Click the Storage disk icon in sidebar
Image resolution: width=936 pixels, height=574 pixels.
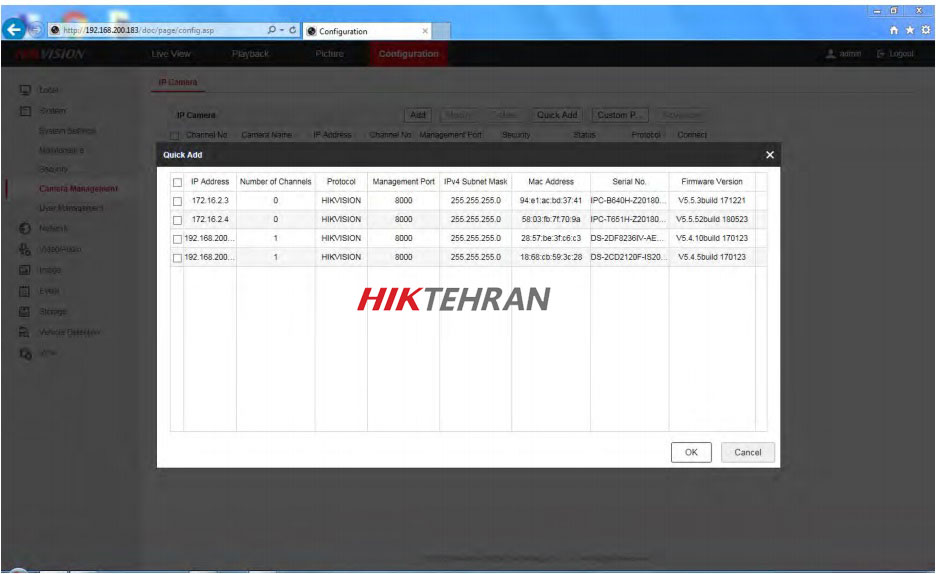click(x=25, y=311)
